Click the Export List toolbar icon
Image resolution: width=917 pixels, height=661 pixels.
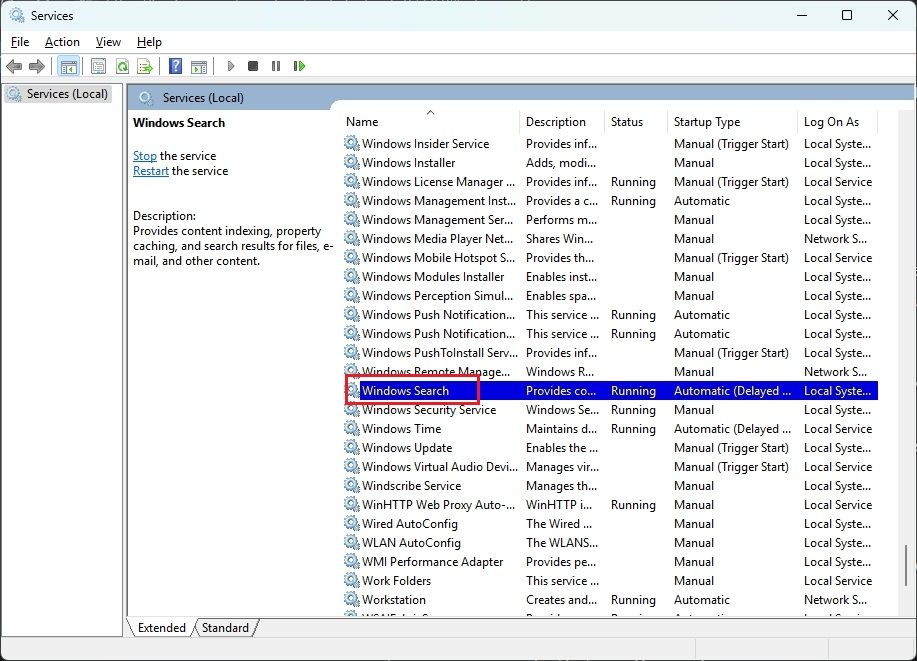[144, 66]
